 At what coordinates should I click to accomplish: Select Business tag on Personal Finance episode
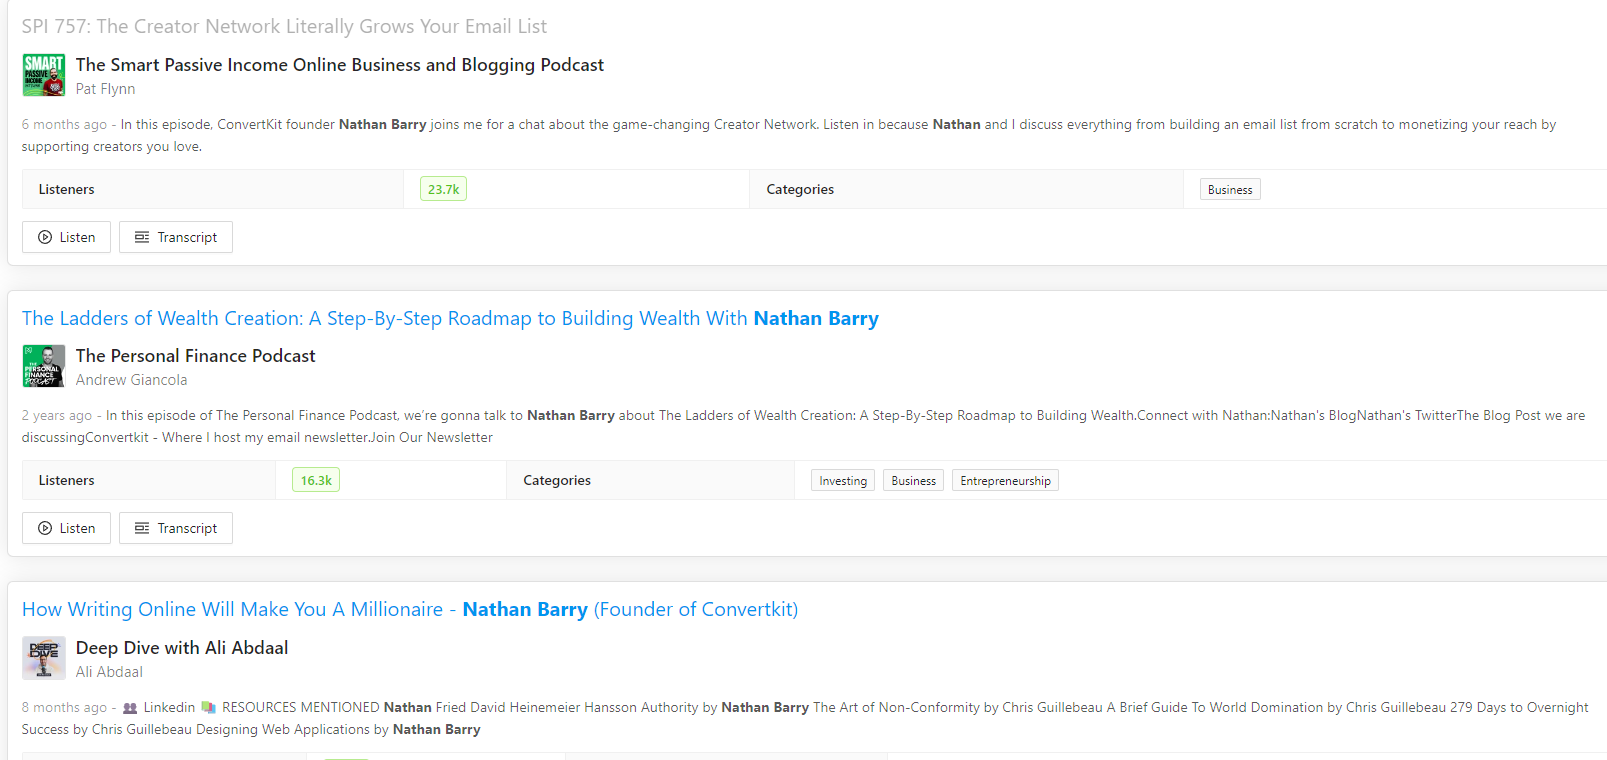point(914,481)
